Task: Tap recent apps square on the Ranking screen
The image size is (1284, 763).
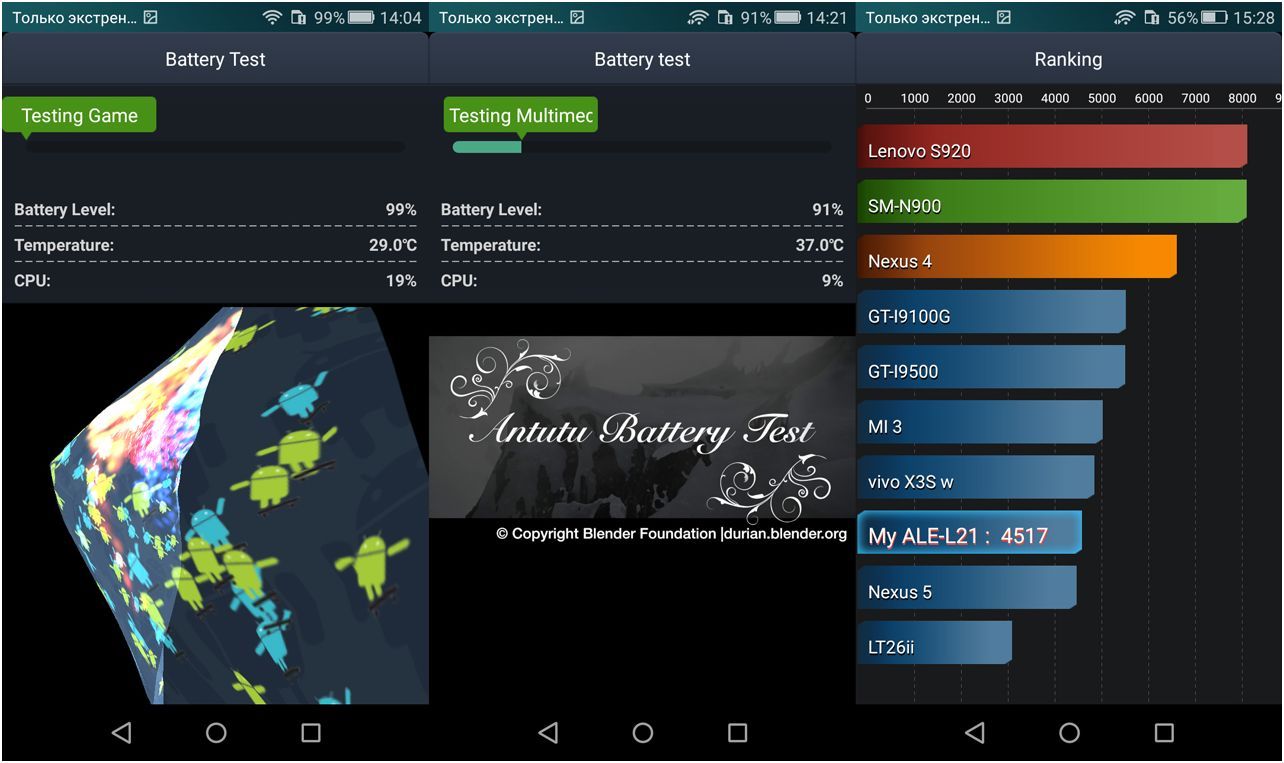Action: pos(1164,733)
